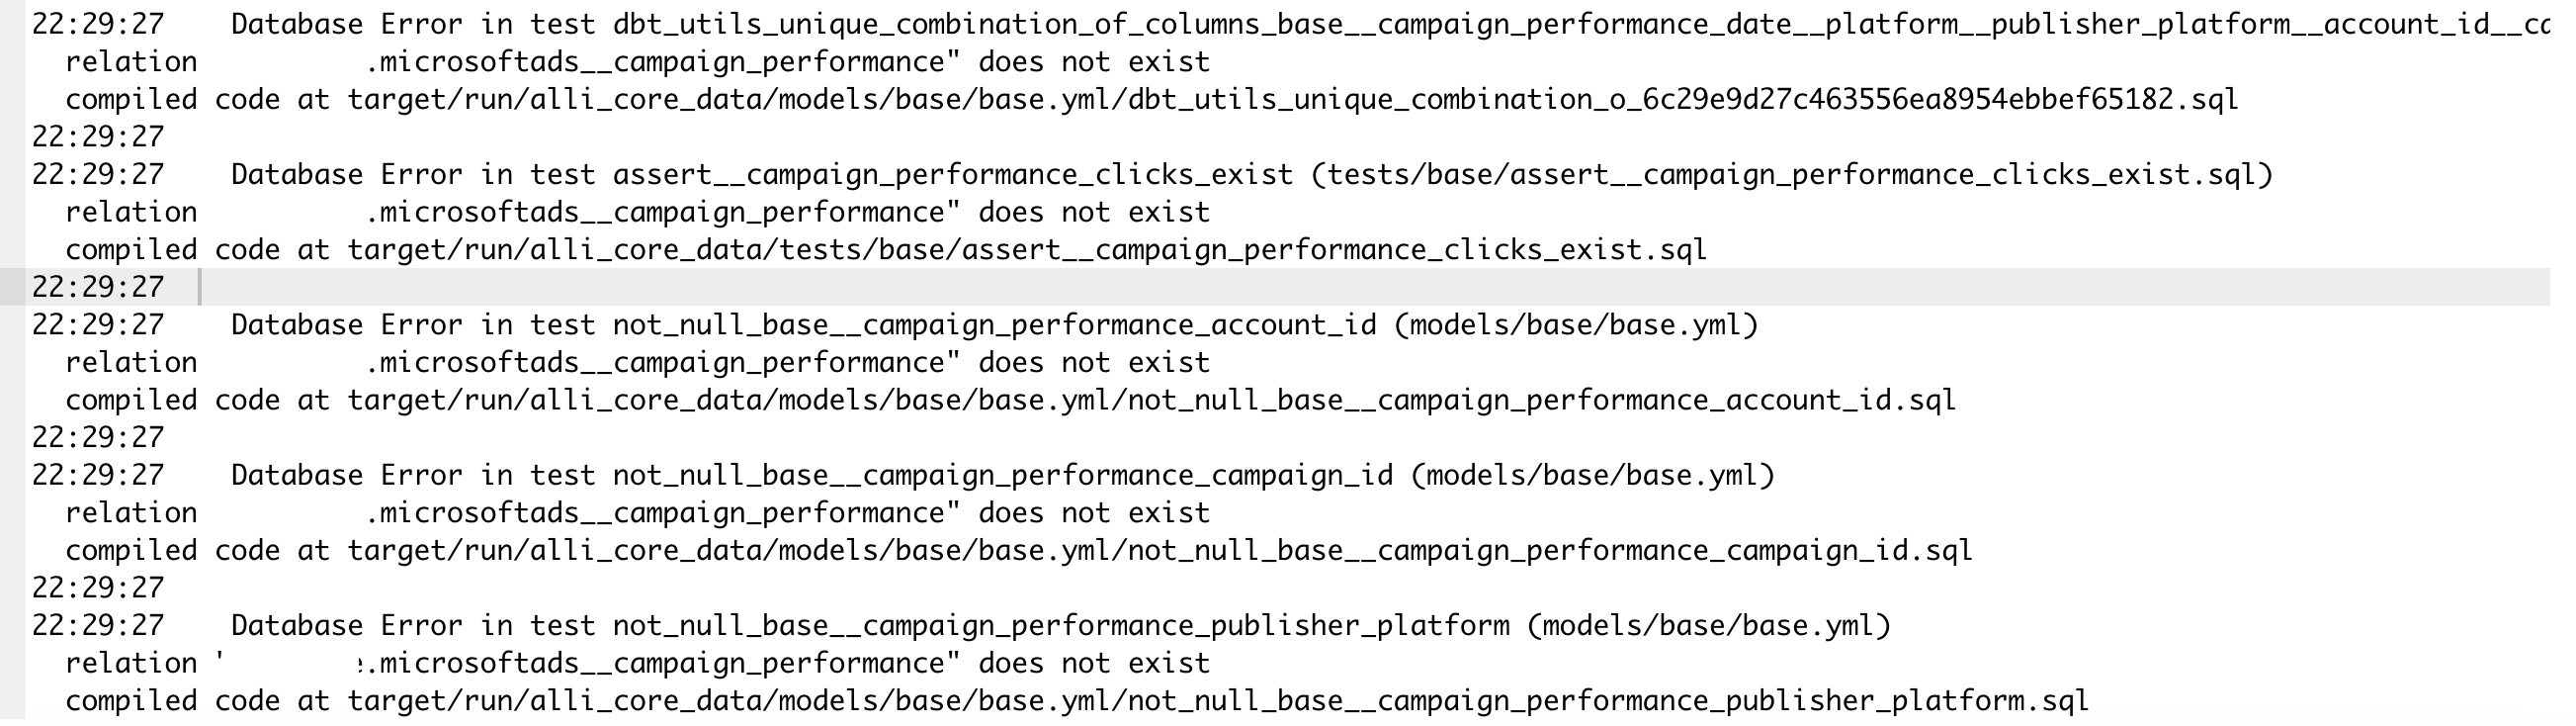Click models/base/base.yml after the publisher_platform test
Image resolution: width=2576 pixels, height=726 pixels.
pyautogui.click(x=1709, y=626)
